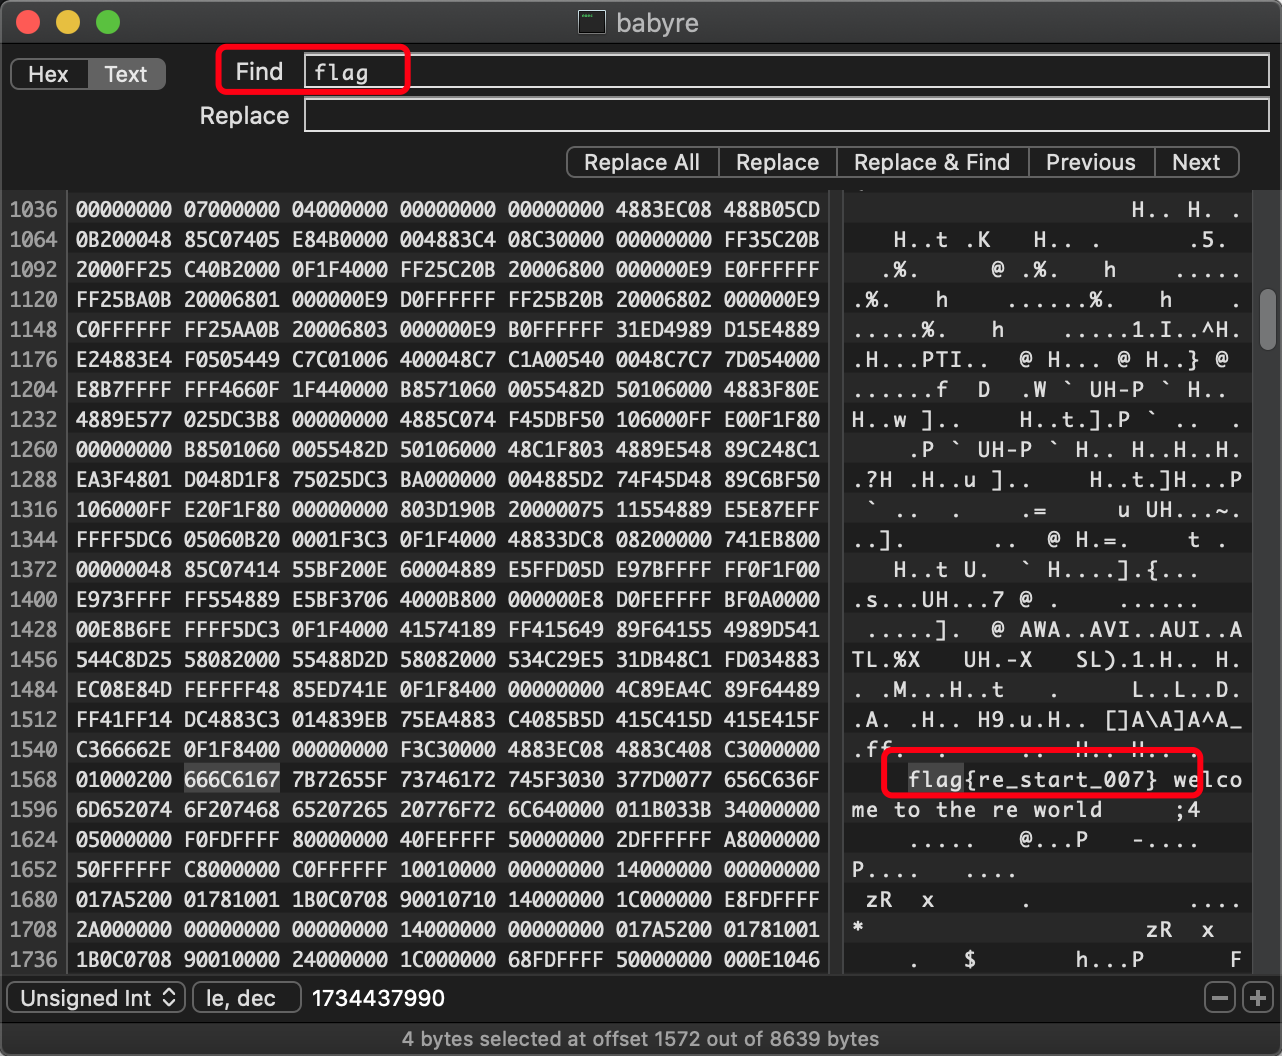Click text 'AWA..AVI..AUI..A' in text column
Viewport: 1282px width, 1056px height.
[1131, 629]
